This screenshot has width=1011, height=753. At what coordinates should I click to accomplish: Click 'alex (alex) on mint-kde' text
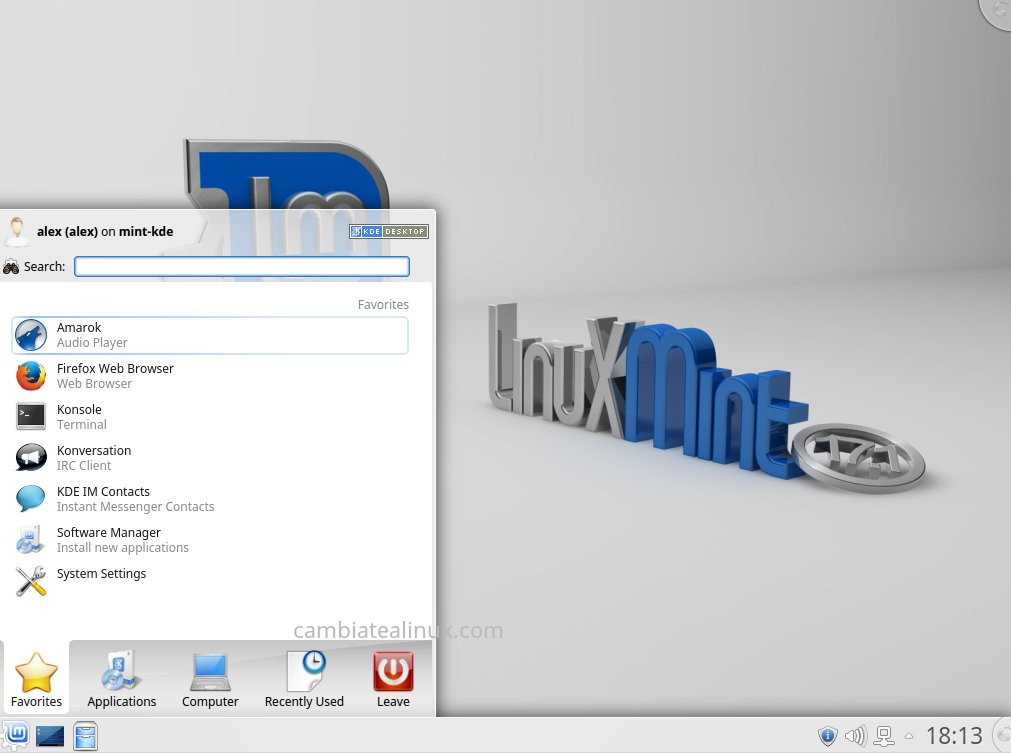105,231
